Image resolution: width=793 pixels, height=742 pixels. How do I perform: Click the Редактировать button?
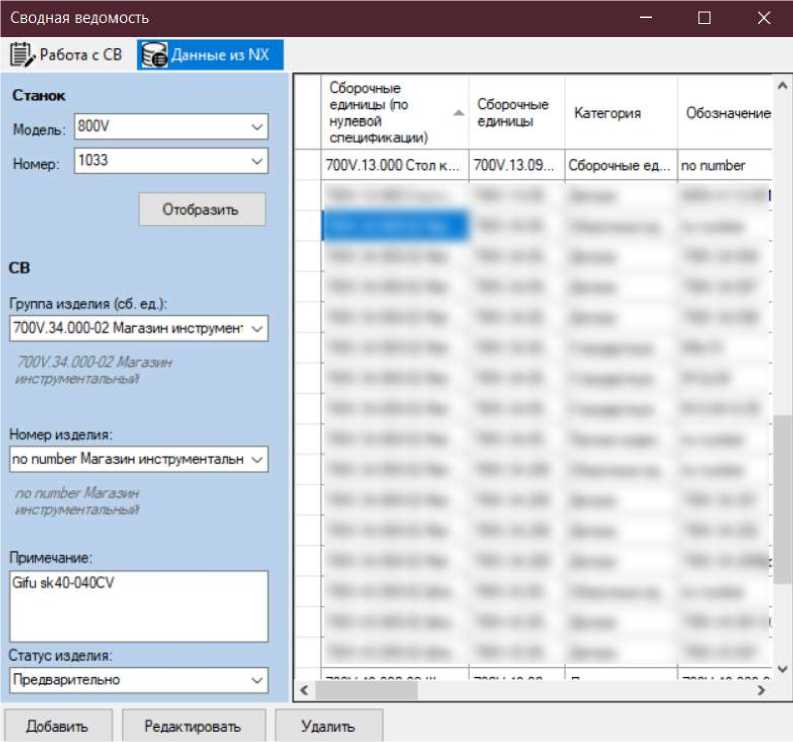tap(193, 726)
